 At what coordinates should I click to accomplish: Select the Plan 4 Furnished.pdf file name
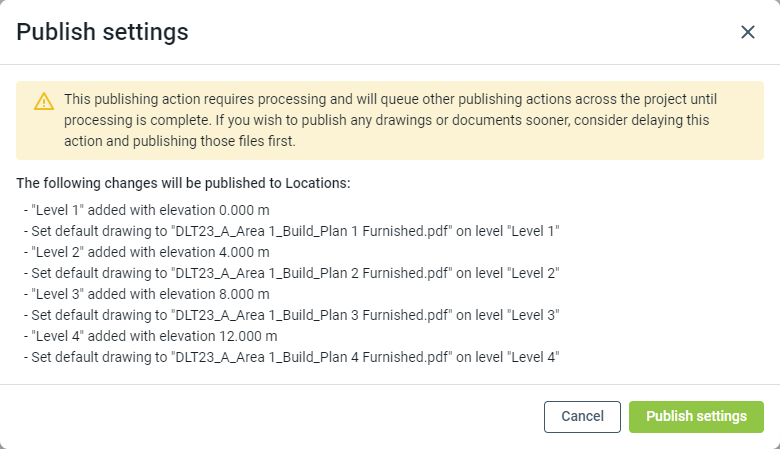(313, 357)
